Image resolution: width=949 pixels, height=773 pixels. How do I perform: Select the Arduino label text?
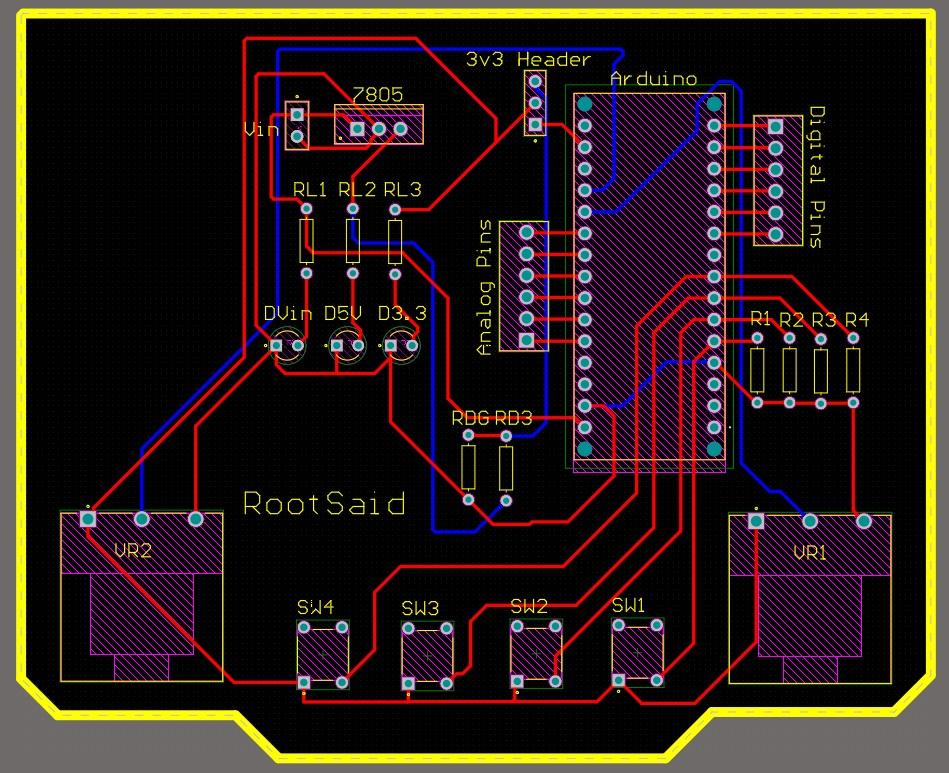click(653, 79)
